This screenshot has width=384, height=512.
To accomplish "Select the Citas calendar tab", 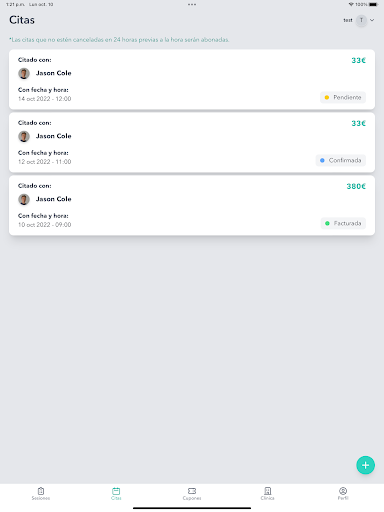I will coord(116,493).
